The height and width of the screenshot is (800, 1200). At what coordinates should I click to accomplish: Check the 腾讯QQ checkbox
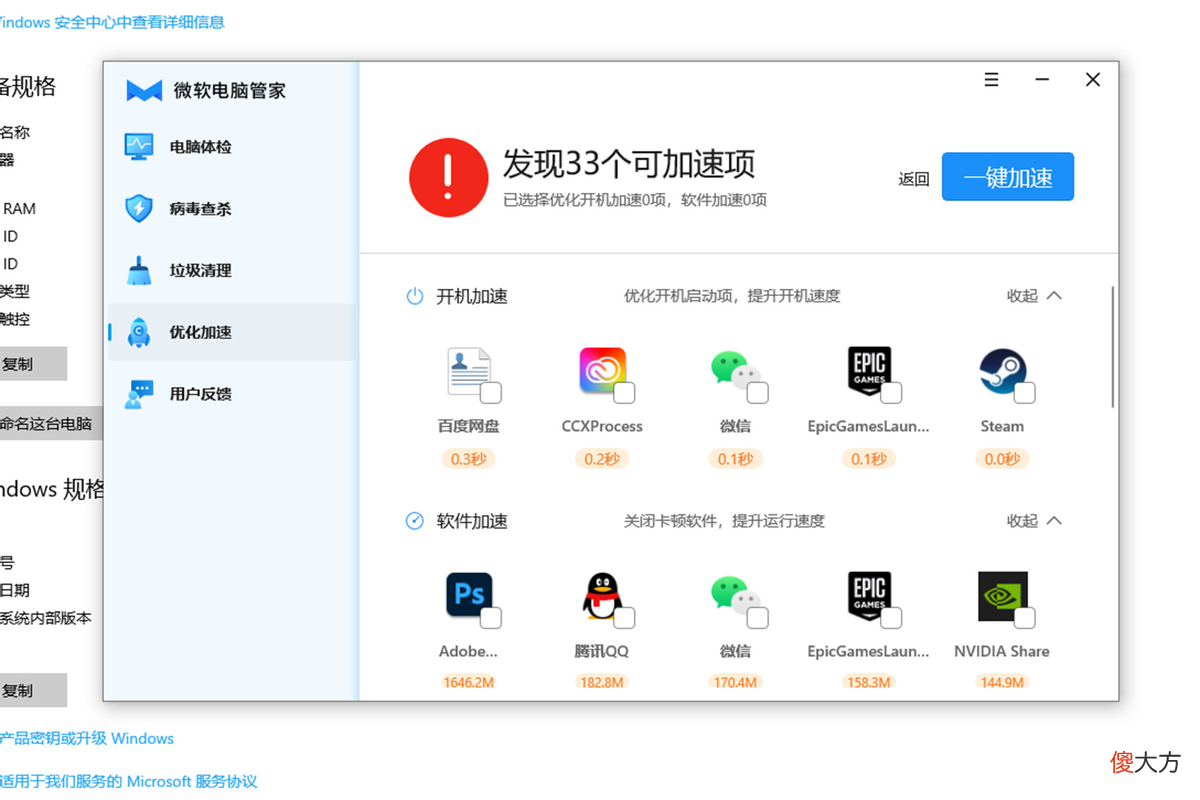pos(624,617)
